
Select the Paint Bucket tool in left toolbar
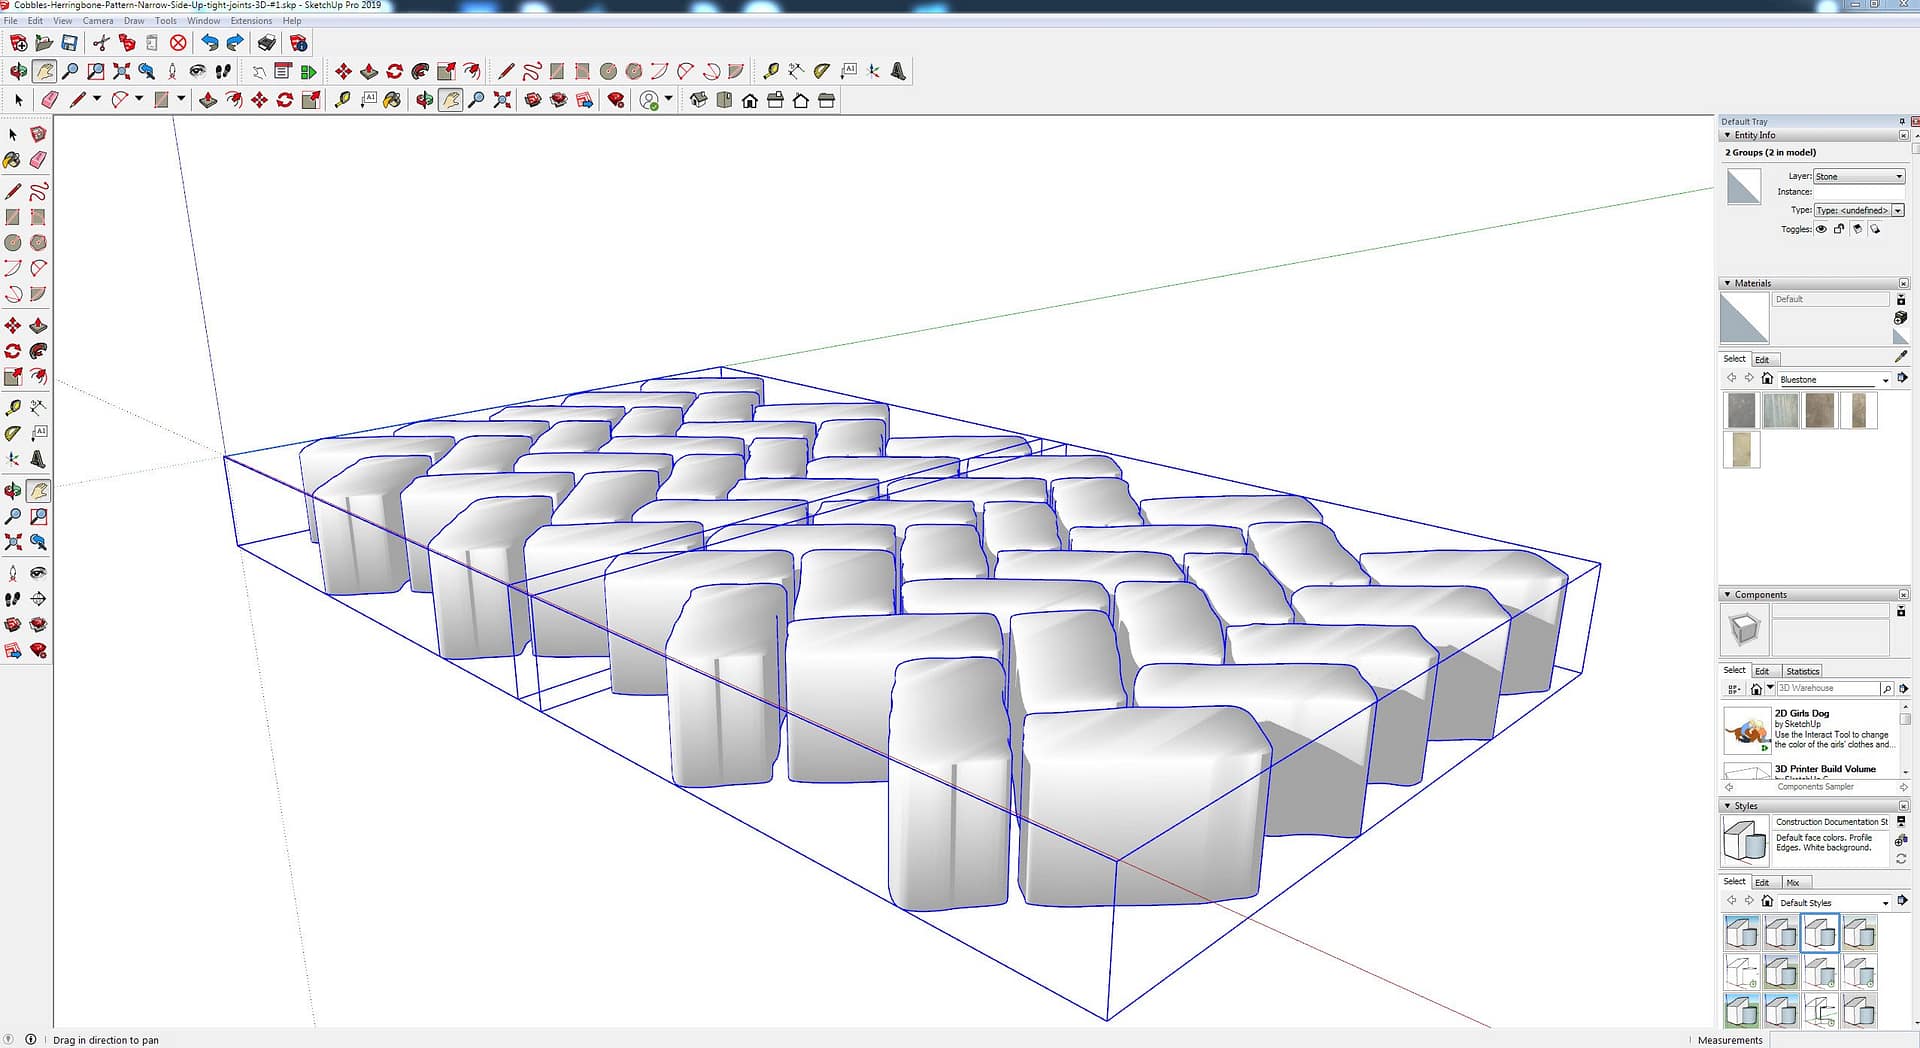point(12,160)
